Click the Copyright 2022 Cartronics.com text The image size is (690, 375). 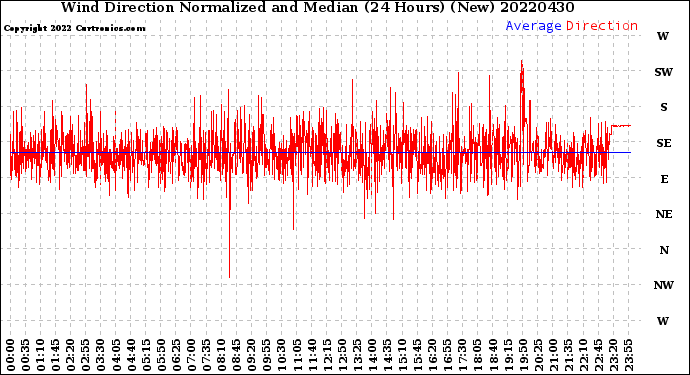point(74,28)
